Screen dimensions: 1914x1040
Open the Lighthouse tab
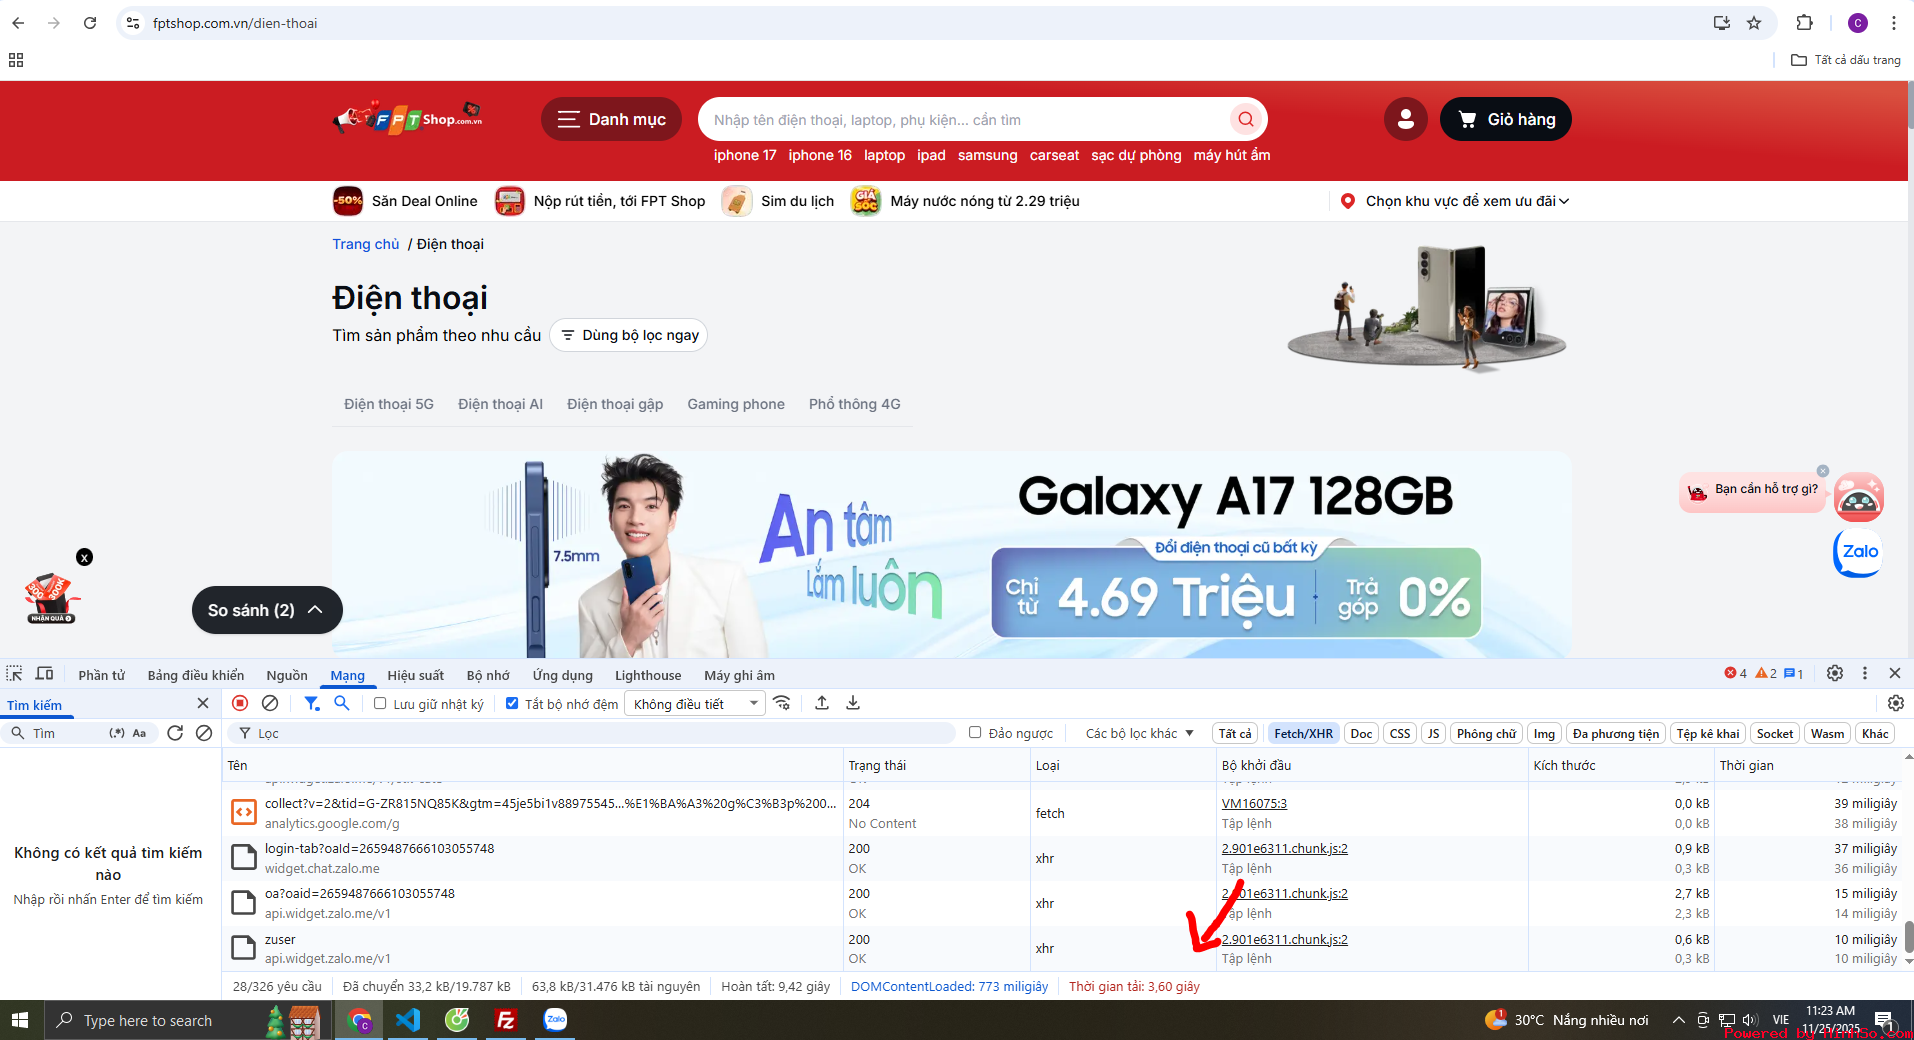coord(647,675)
